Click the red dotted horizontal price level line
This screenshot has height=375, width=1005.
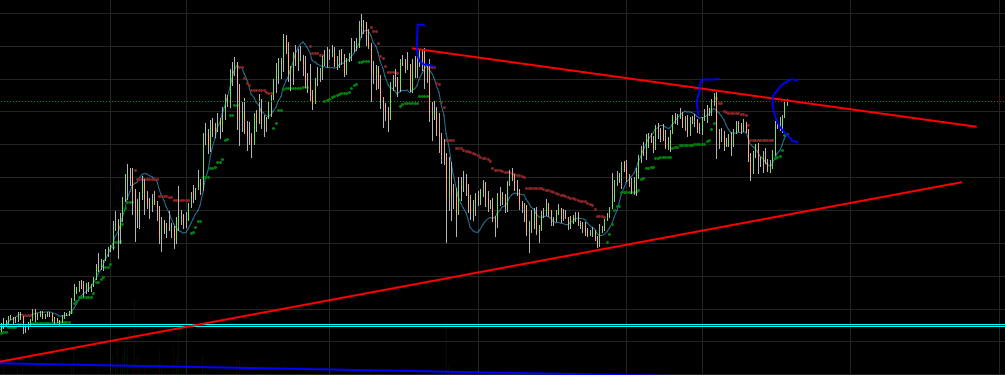pyautogui.click(x=502, y=101)
